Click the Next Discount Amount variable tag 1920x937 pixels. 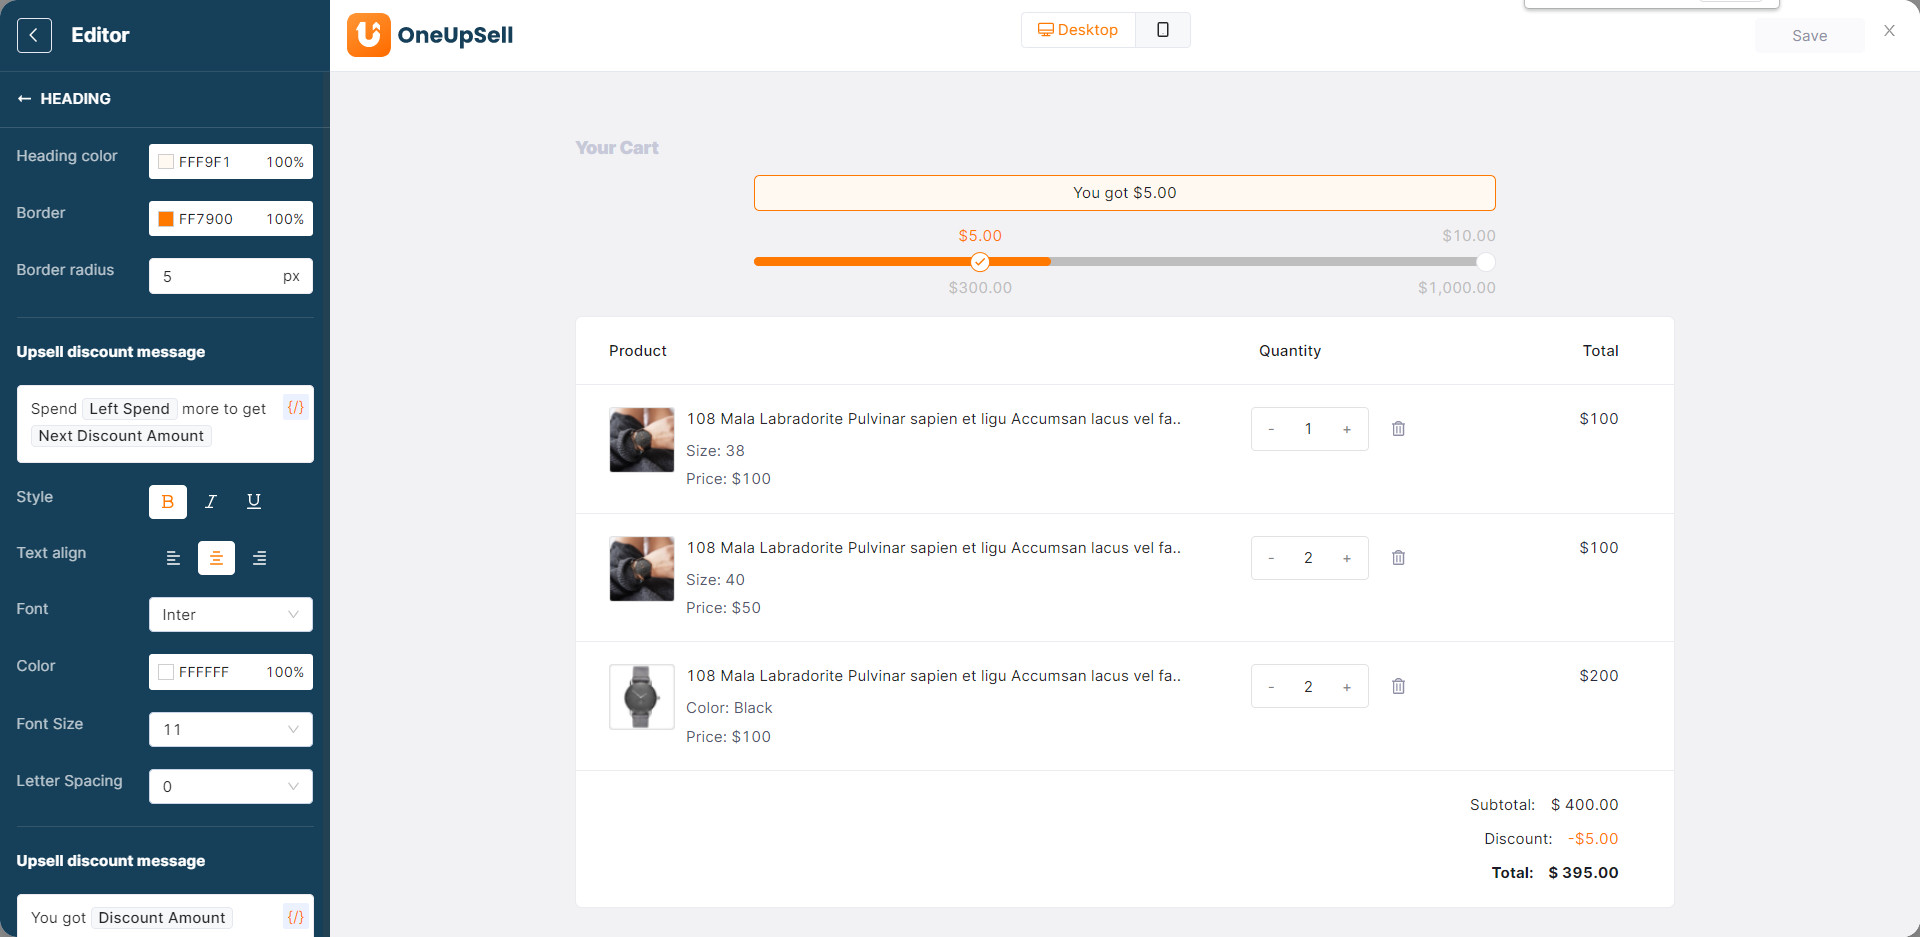[x=121, y=436]
